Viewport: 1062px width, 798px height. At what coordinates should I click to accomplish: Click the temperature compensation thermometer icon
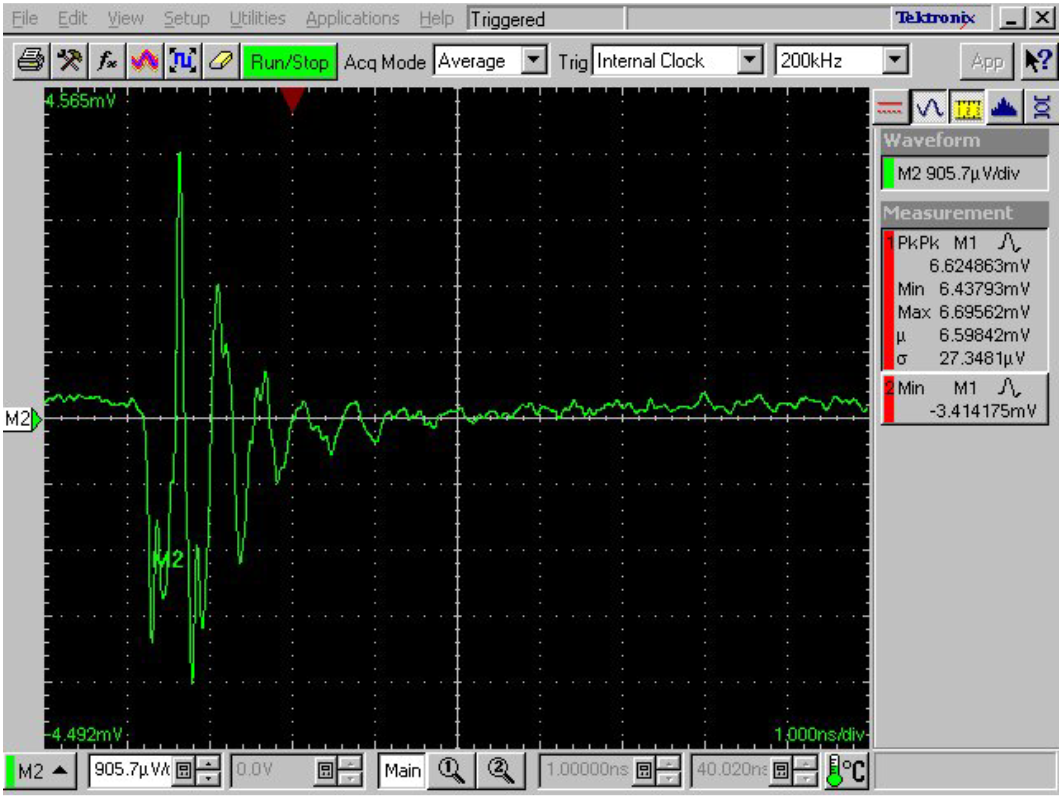pos(847,770)
